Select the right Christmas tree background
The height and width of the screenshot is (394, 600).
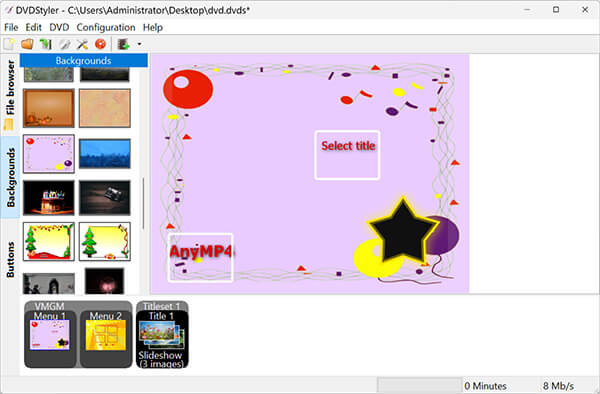[105, 242]
